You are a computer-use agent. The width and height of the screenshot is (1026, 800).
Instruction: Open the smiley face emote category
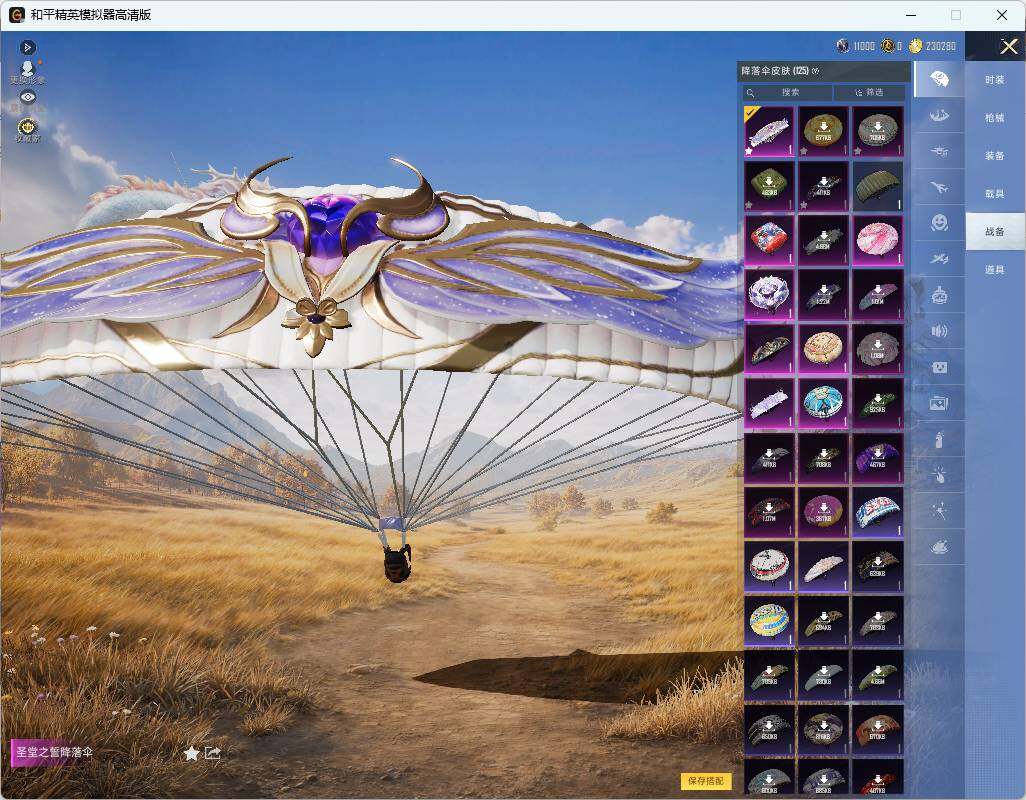939,223
